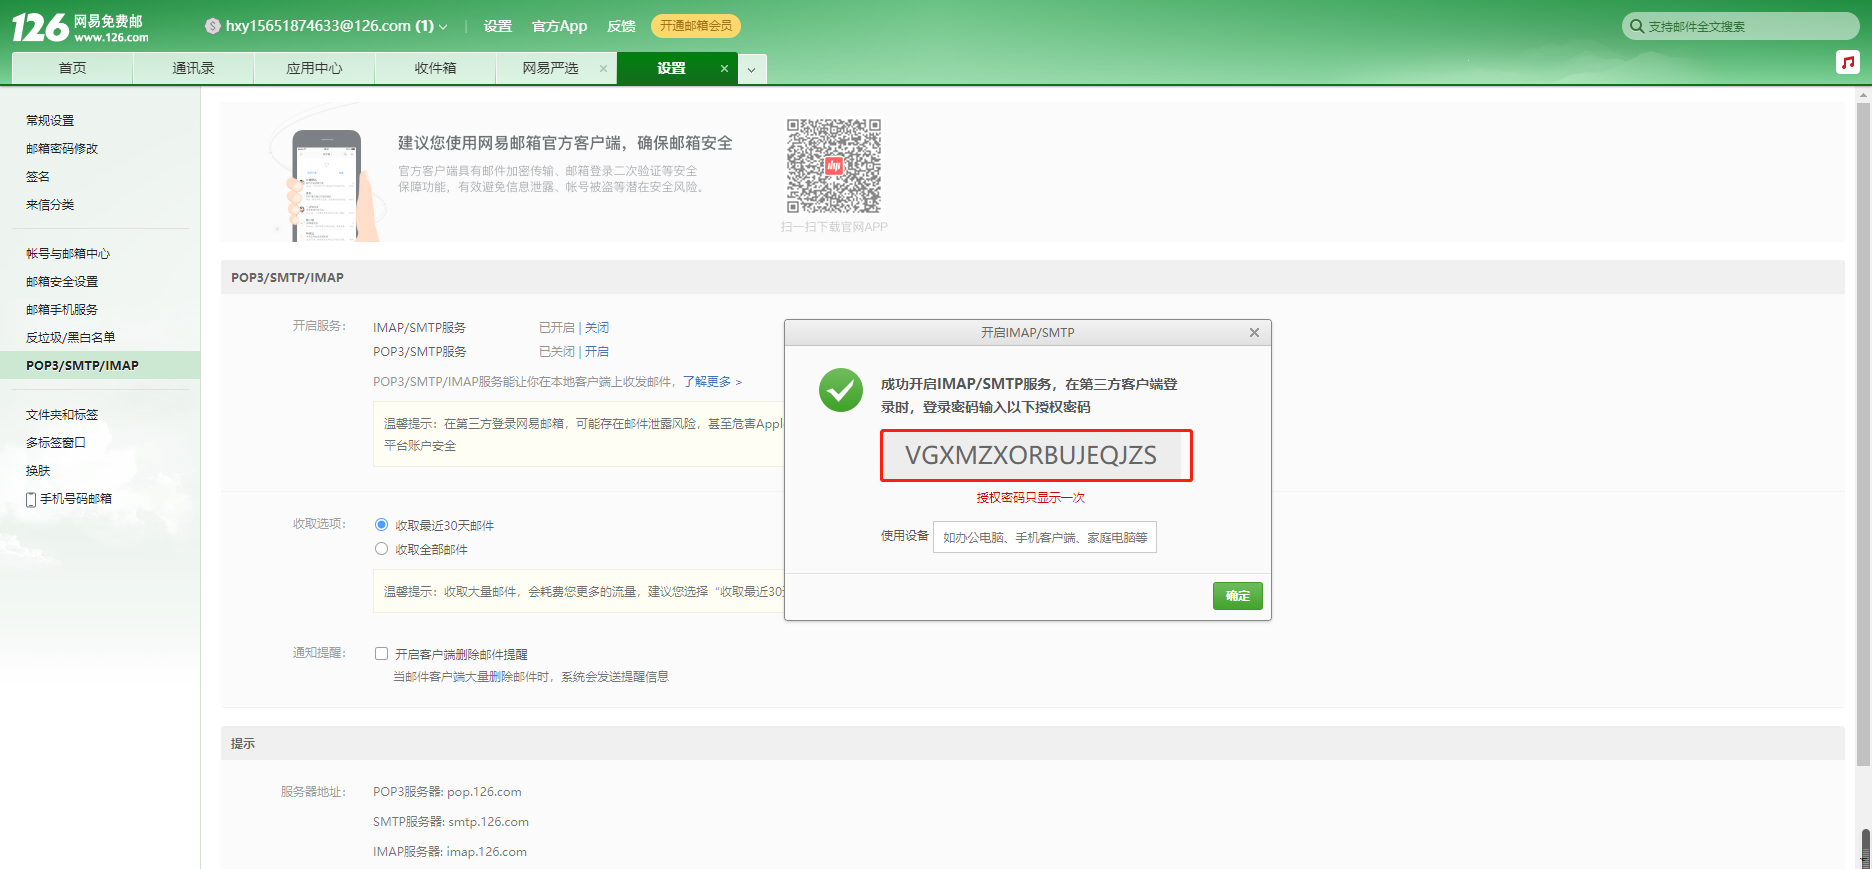The image size is (1872, 869).
Task: Close the 开启IMAP/SMTP dialog with X
Action: (1254, 332)
